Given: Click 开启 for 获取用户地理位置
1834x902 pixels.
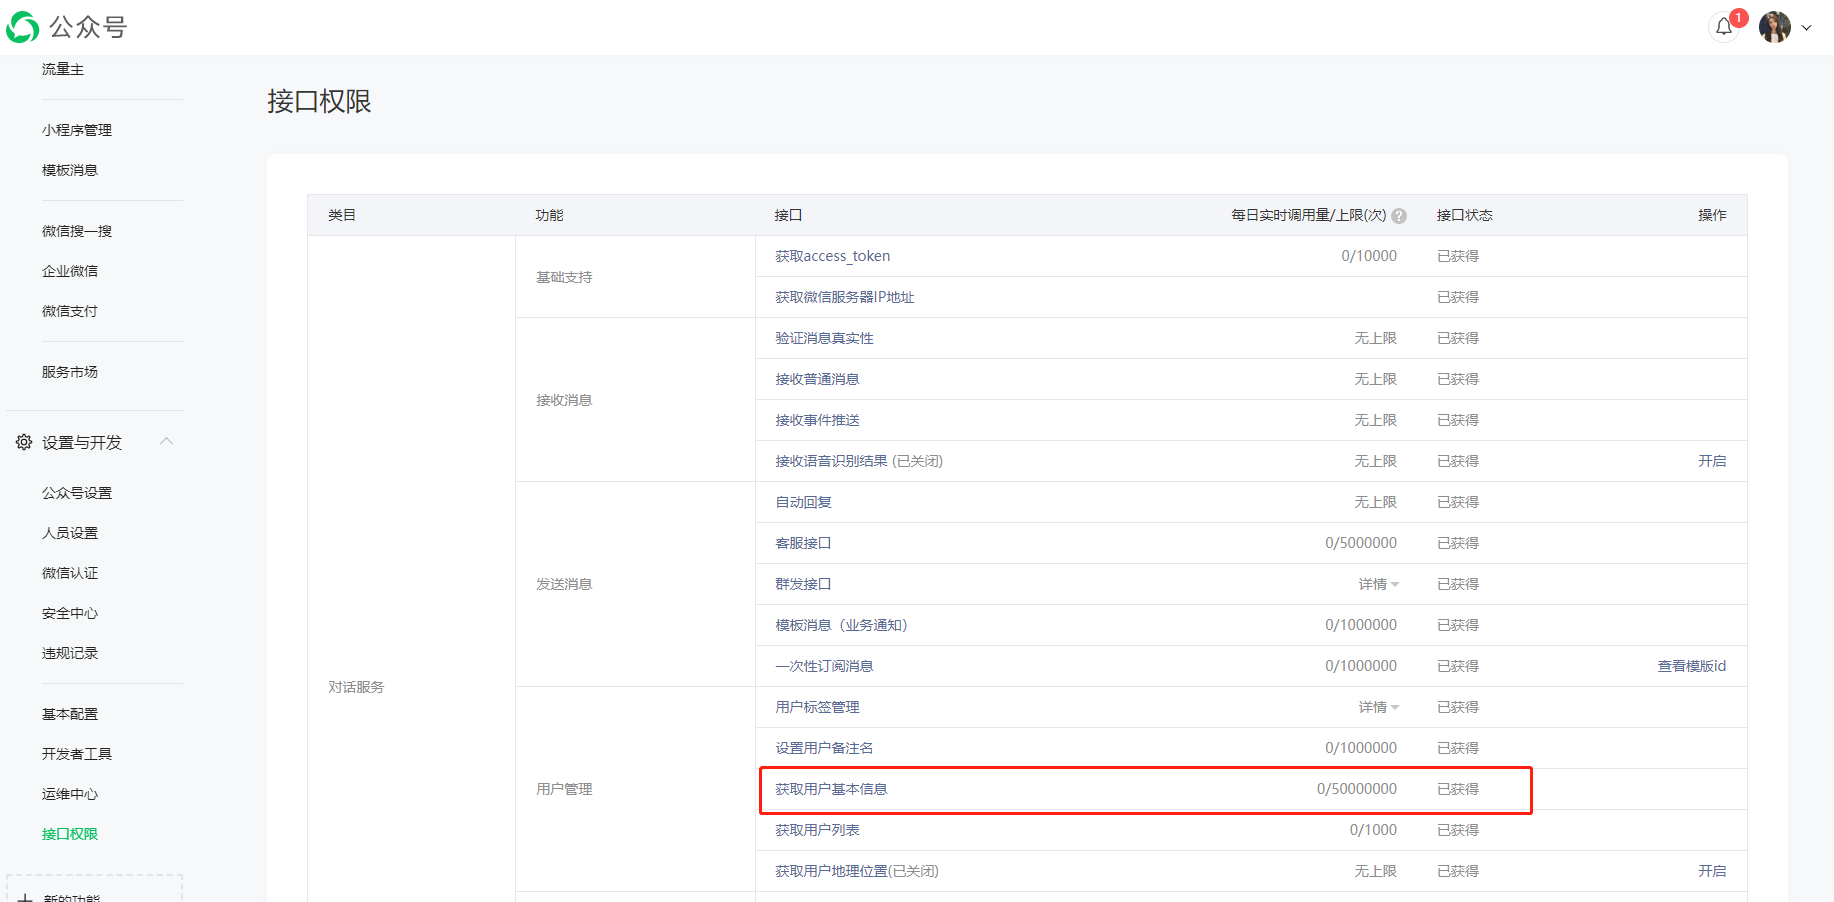Looking at the screenshot, I should click(1712, 871).
